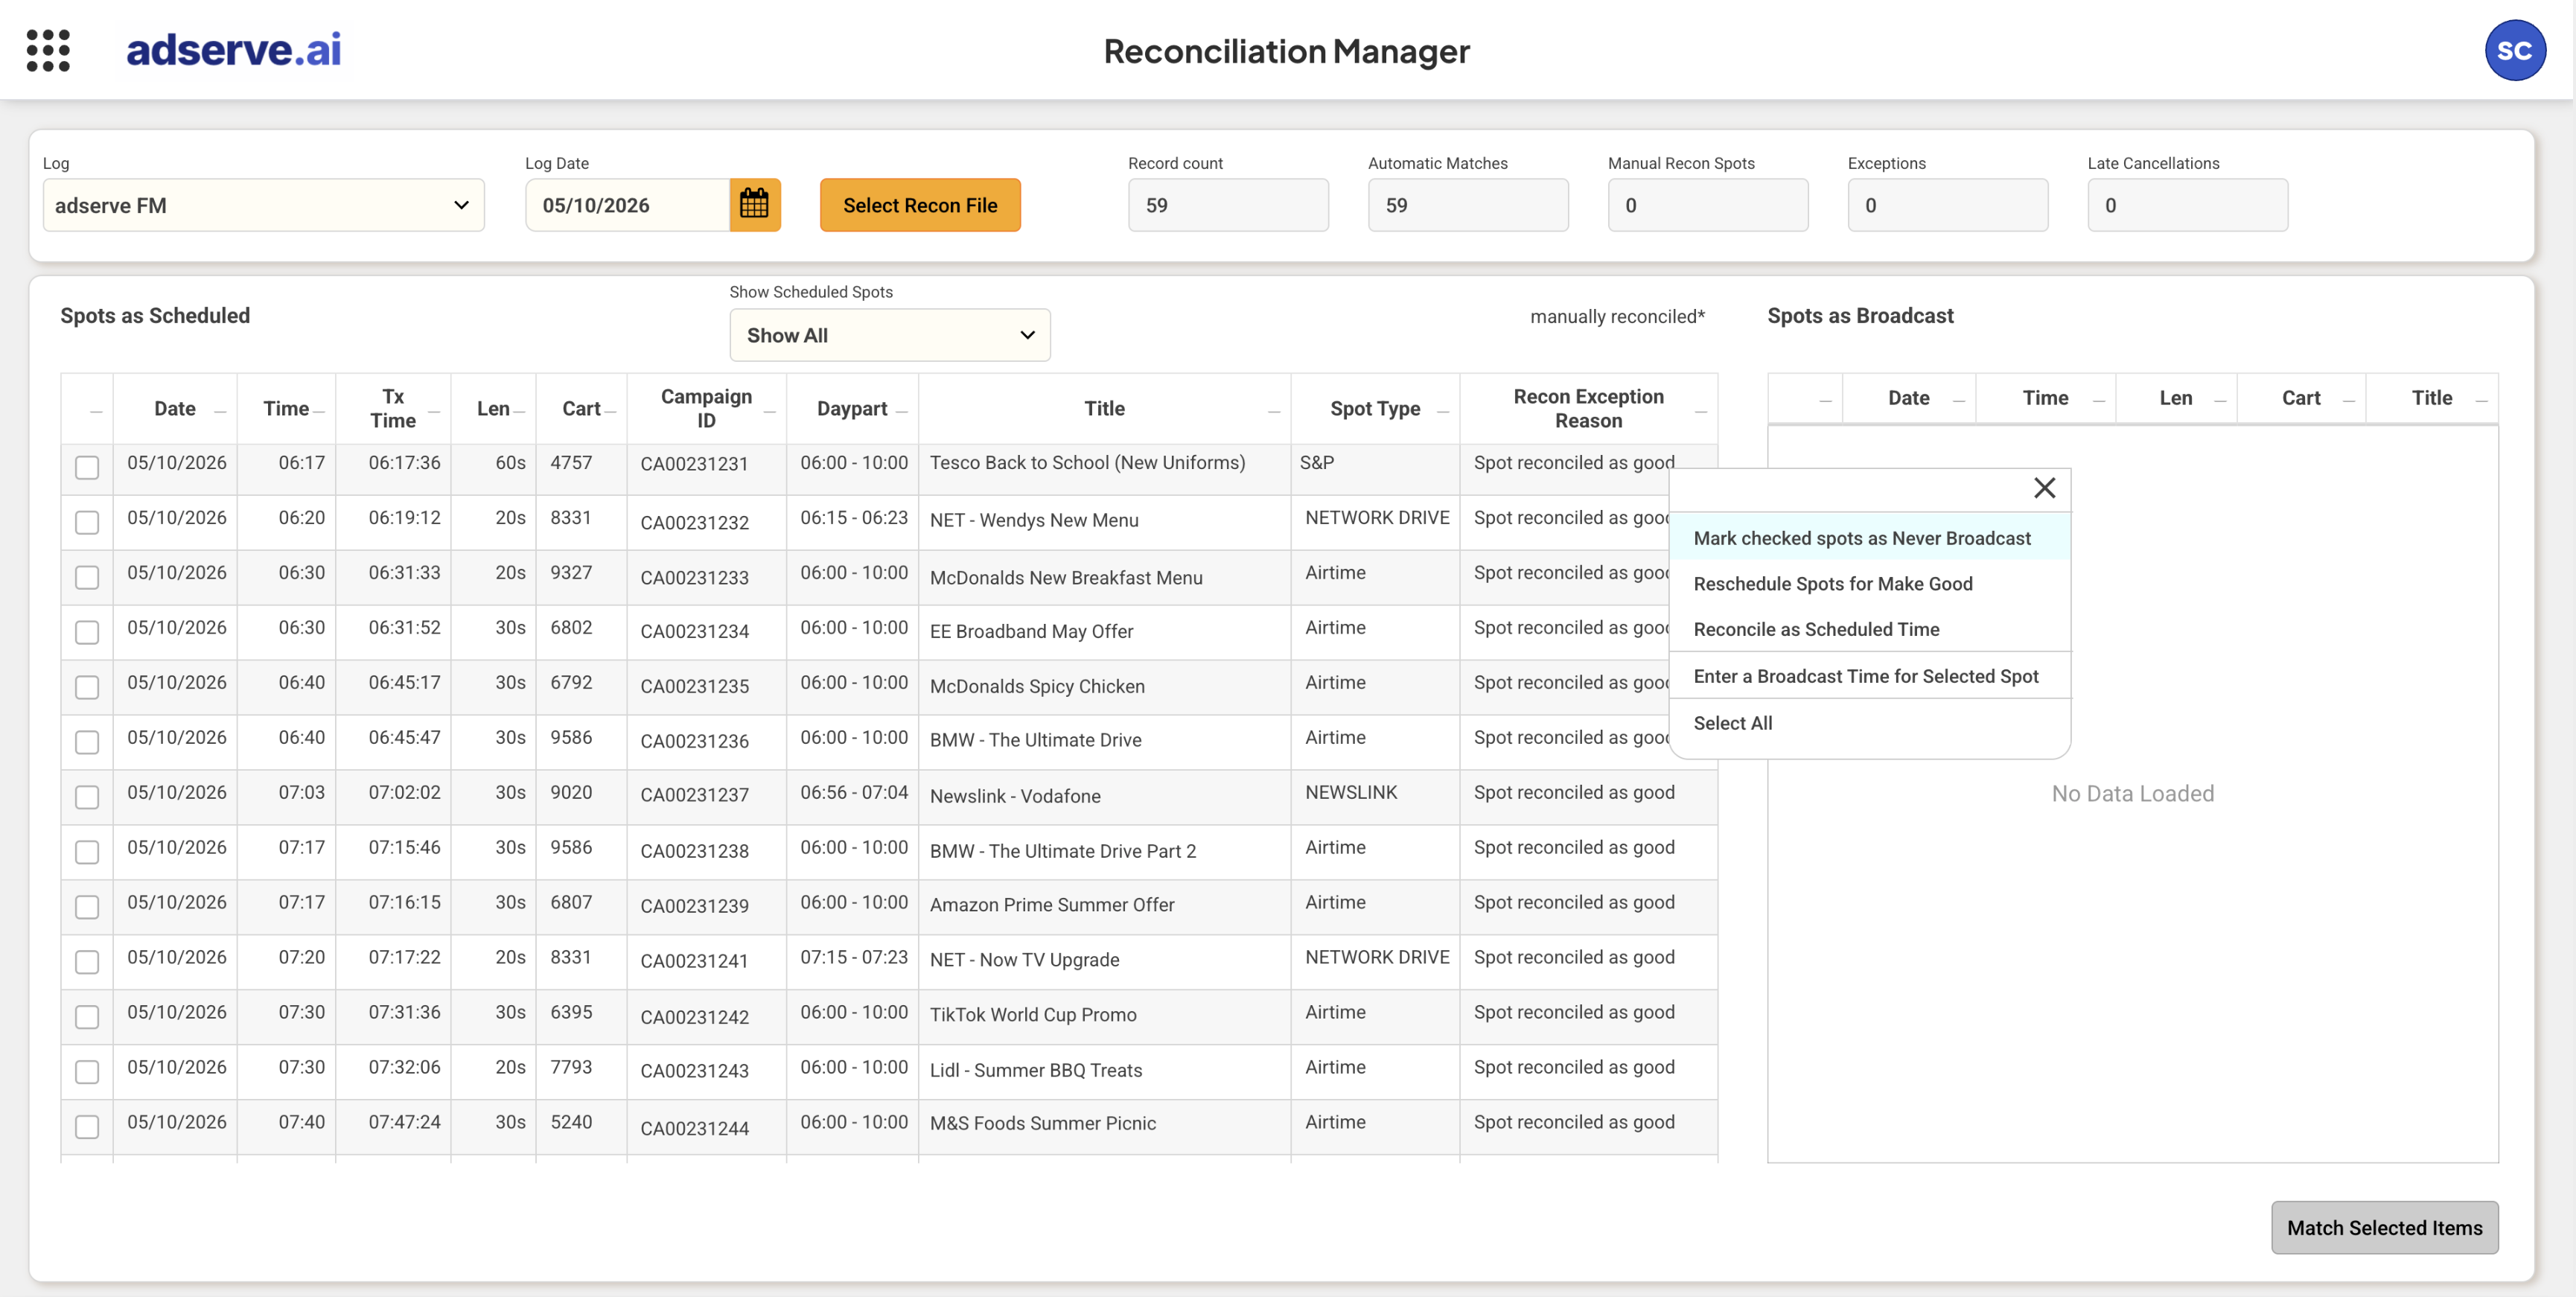Screen dimensions: 2576x1297
Task: Click cart number 4757
Action: [571, 463]
